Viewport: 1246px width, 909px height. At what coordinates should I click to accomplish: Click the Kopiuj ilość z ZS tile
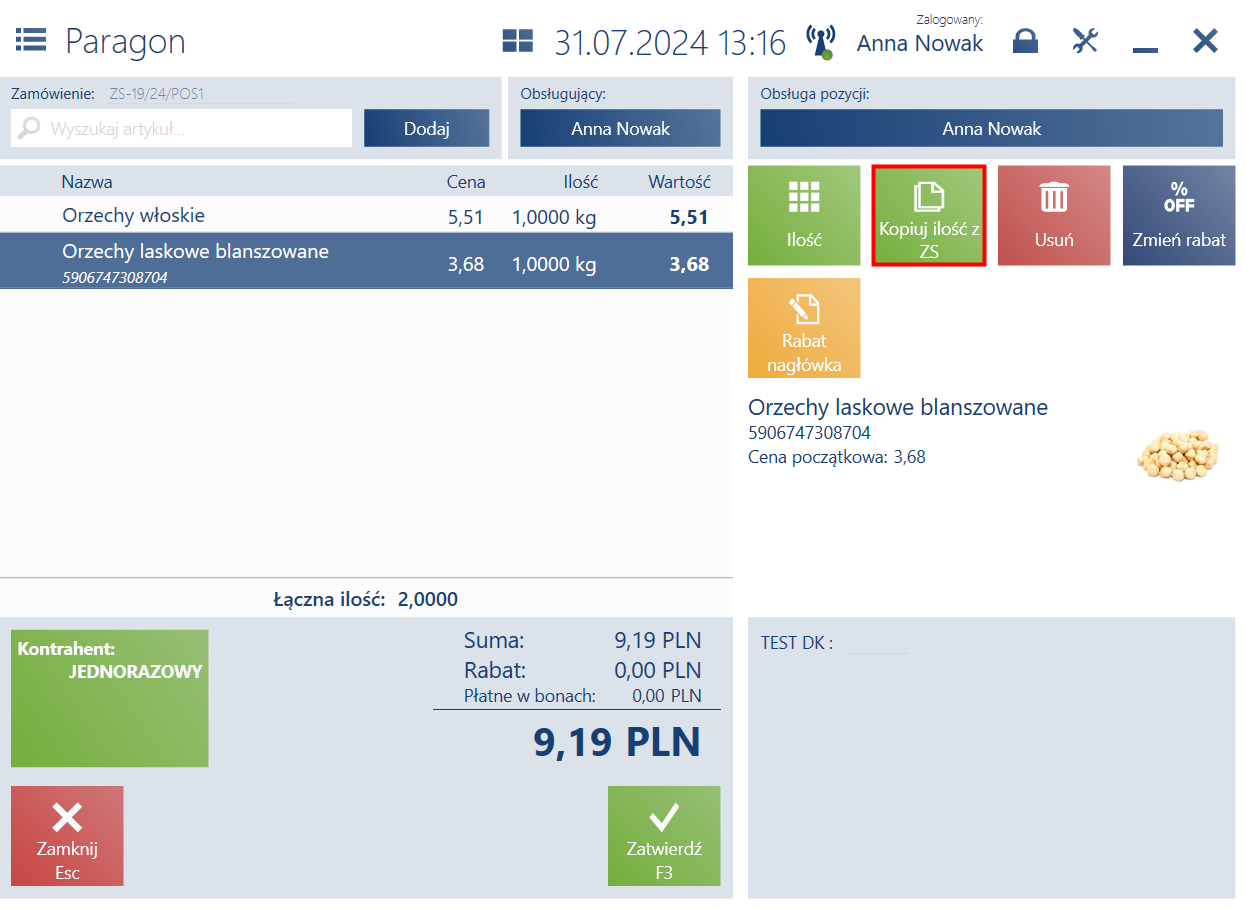(x=929, y=215)
